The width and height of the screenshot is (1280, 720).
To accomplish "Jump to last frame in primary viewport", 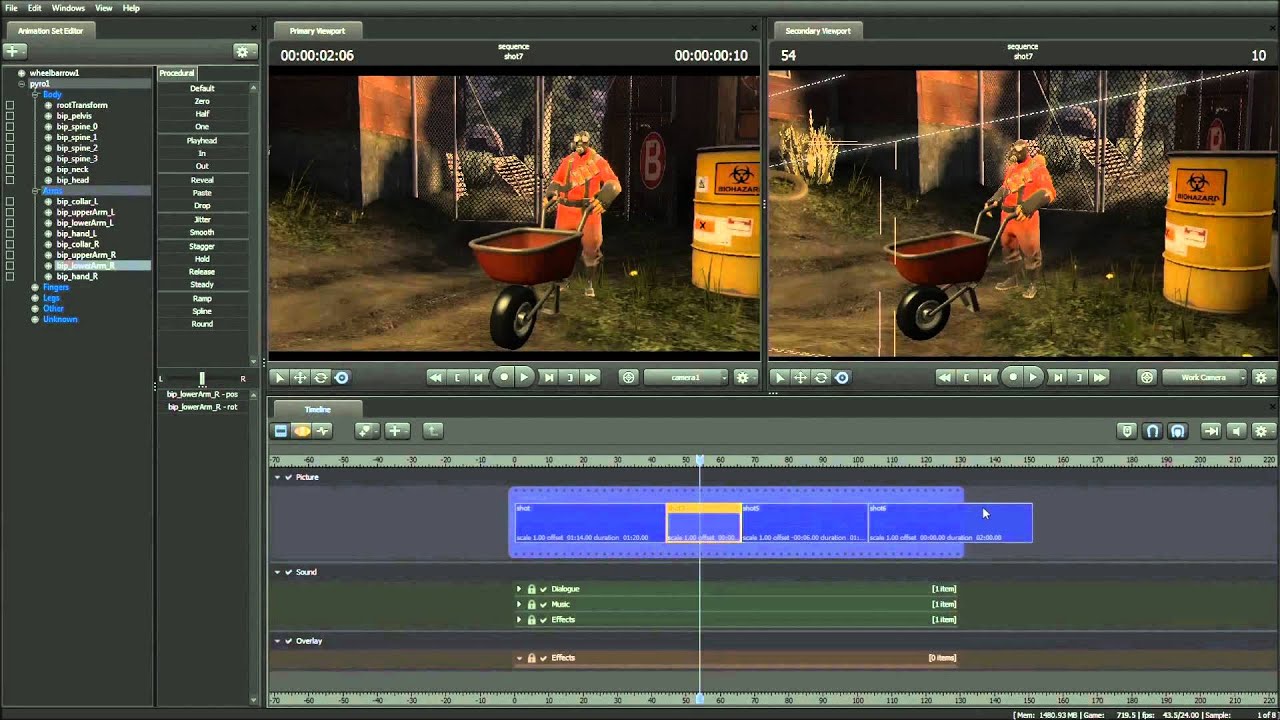I will [x=591, y=377].
